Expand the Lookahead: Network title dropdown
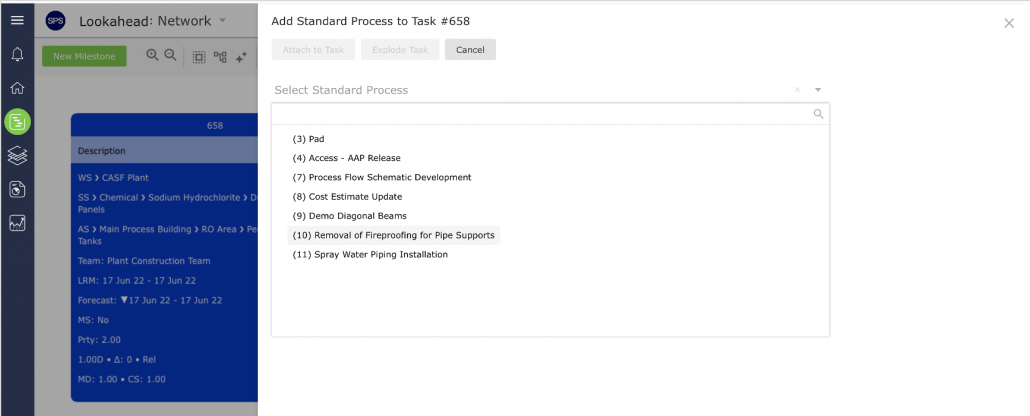Image resolution: width=1030 pixels, height=416 pixels. pyautogui.click(x=222, y=20)
